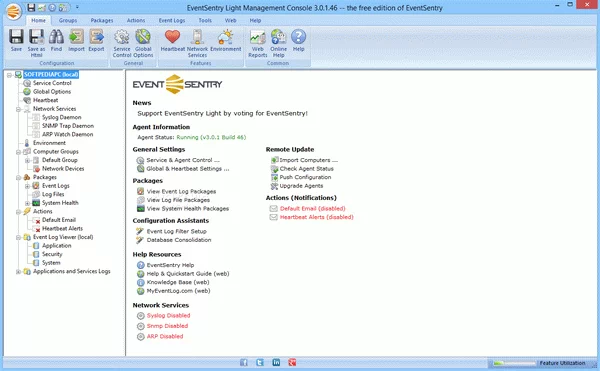Image resolution: width=600 pixels, height=371 pixels.
Task: Select Security log in tree
Action: point(52,254)
